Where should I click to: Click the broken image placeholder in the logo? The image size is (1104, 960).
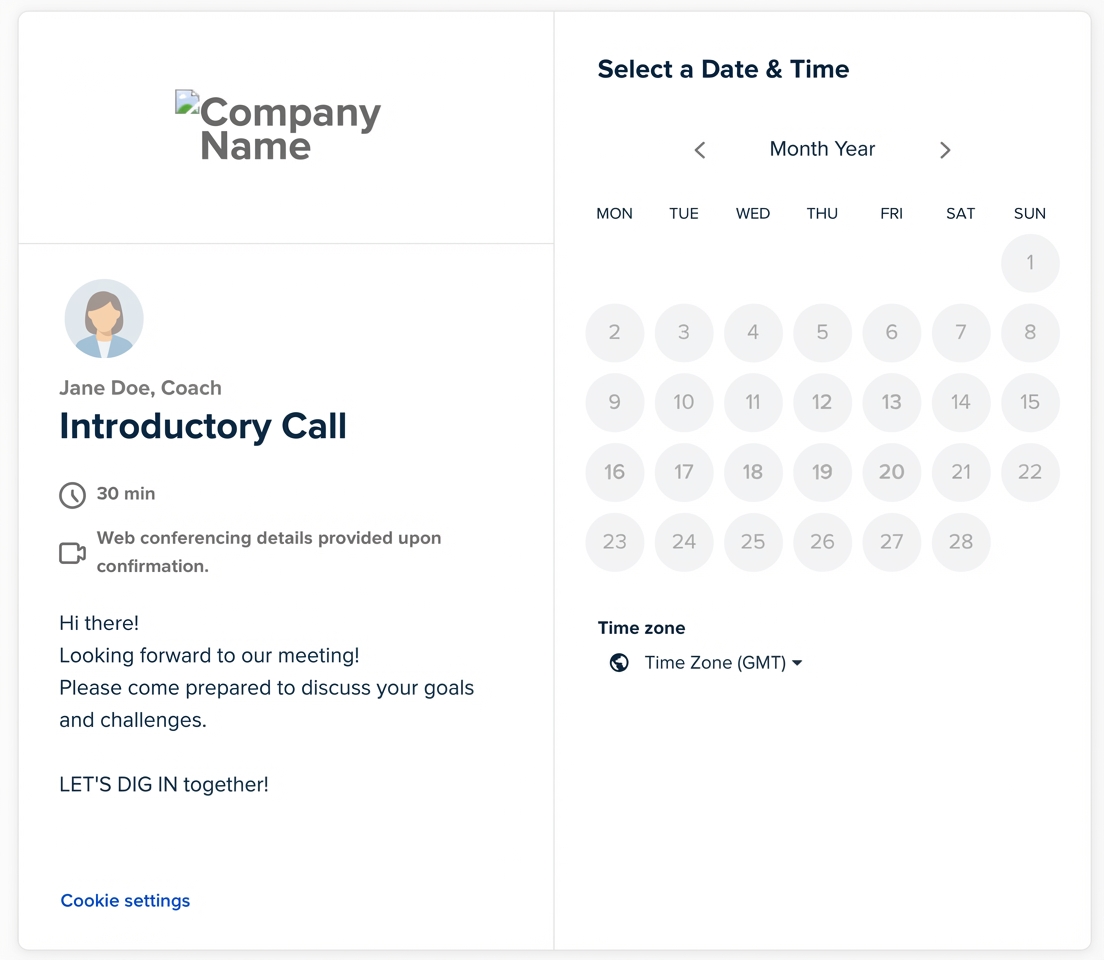click(187, 101)
